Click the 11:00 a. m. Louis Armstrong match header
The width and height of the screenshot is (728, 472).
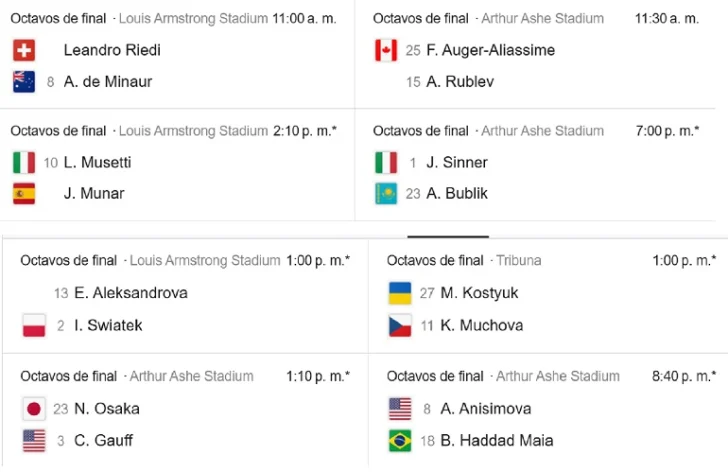coord(173,19)
